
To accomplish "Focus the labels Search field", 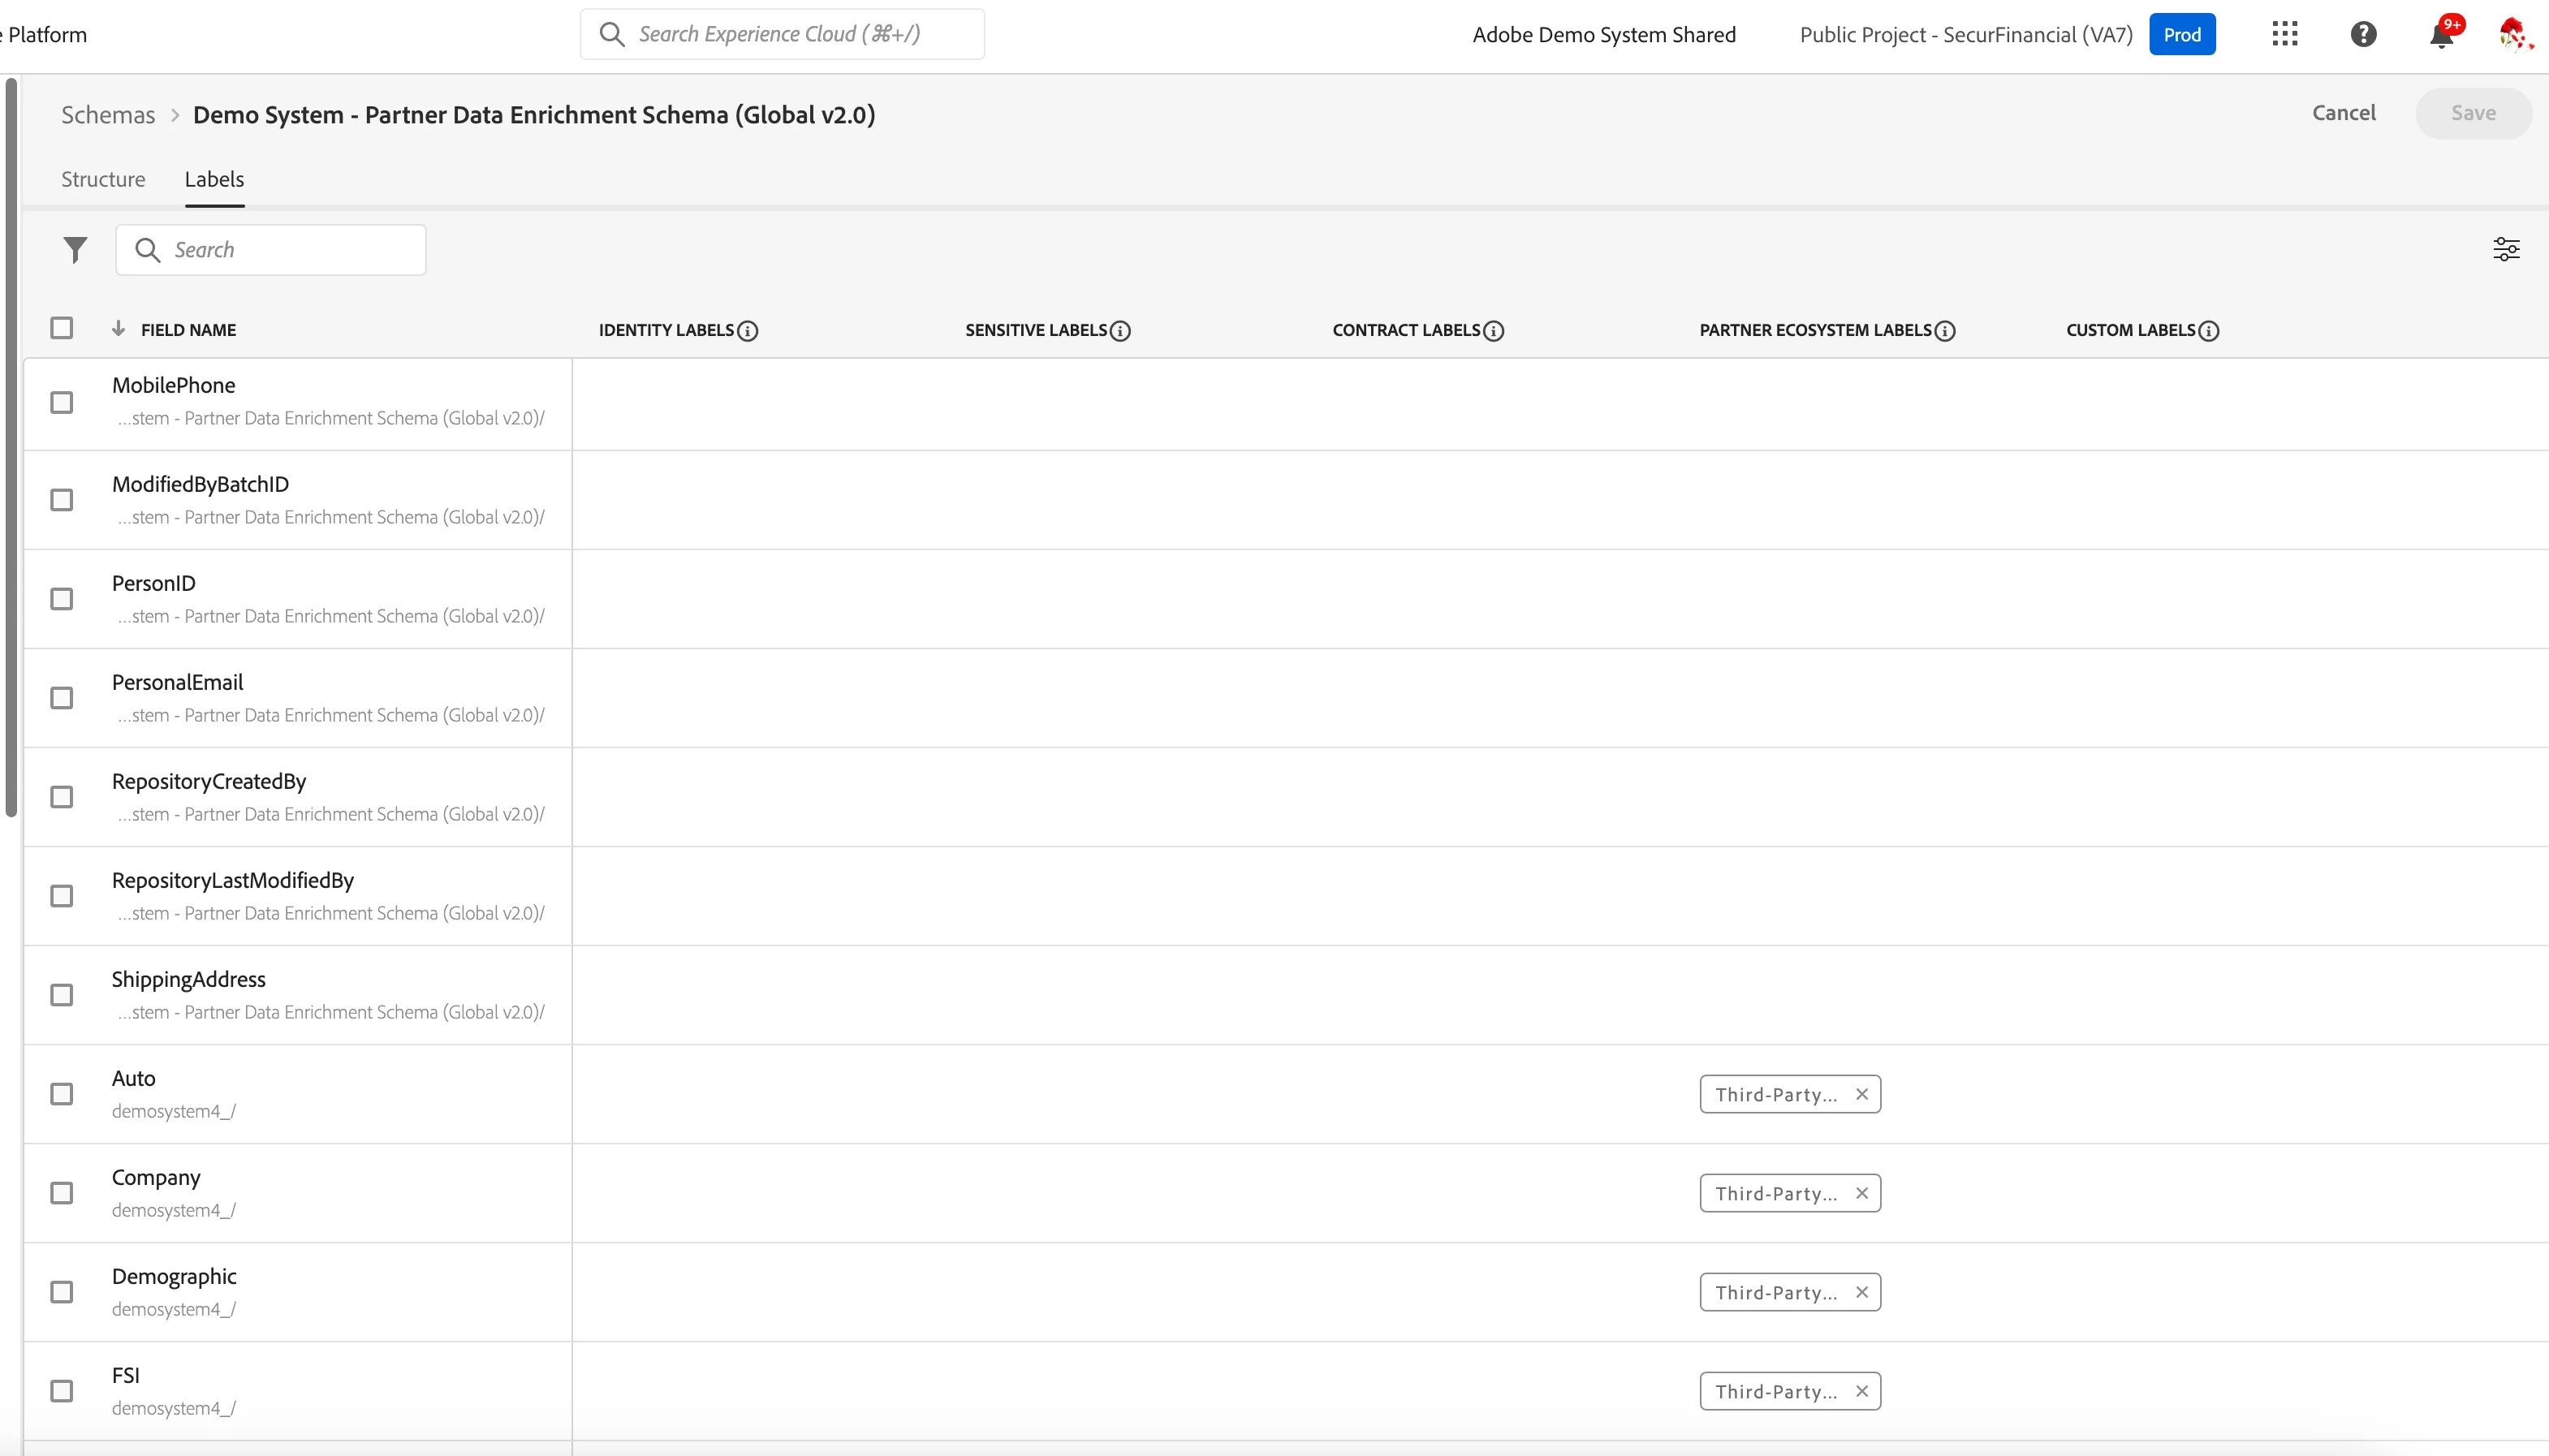I will click(271, 250).
